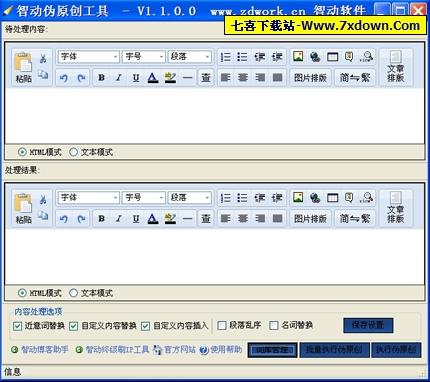
Task: Click the Align center icon in the upper editor
Action: point(243,78)
